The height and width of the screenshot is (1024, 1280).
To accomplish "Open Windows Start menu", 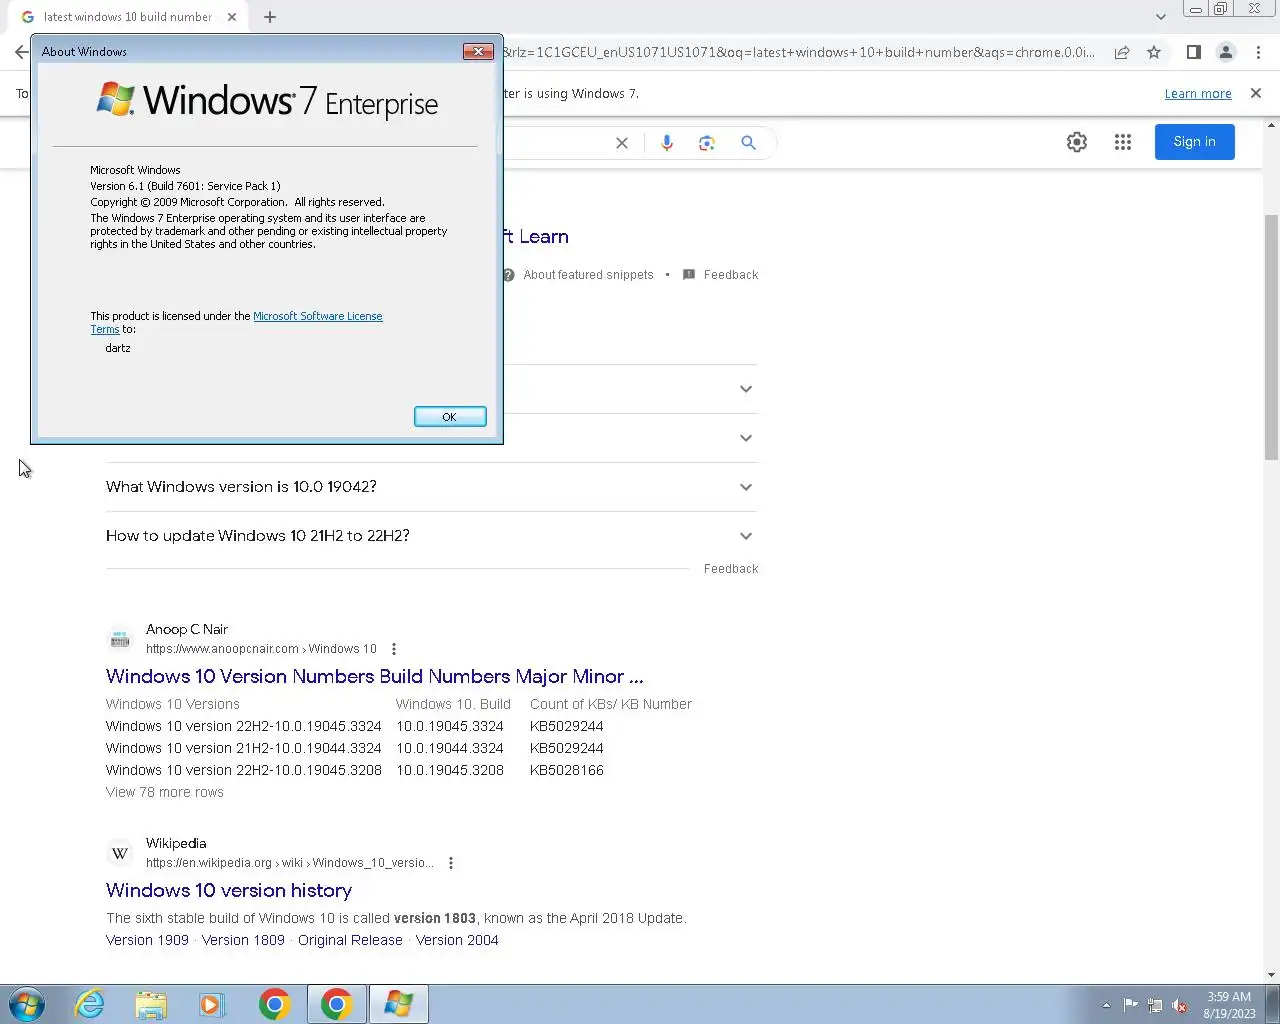I will click(27, 1004).
